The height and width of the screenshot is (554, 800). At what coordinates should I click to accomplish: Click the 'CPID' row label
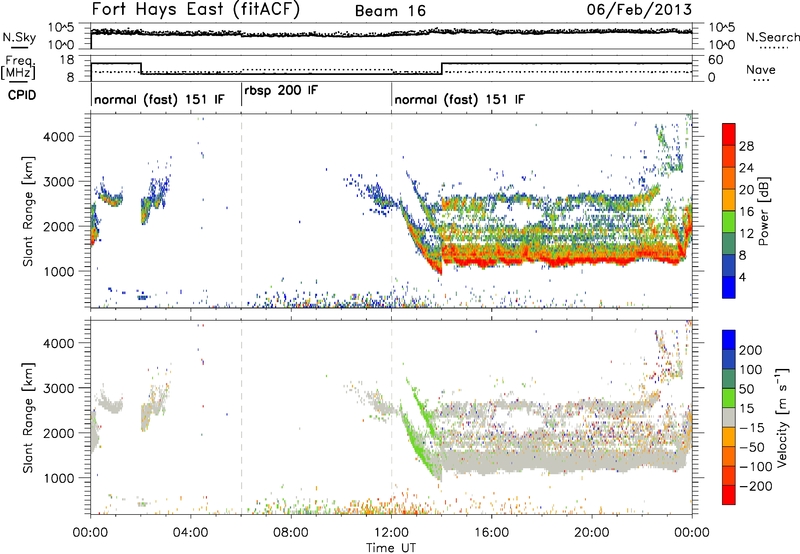22,95
